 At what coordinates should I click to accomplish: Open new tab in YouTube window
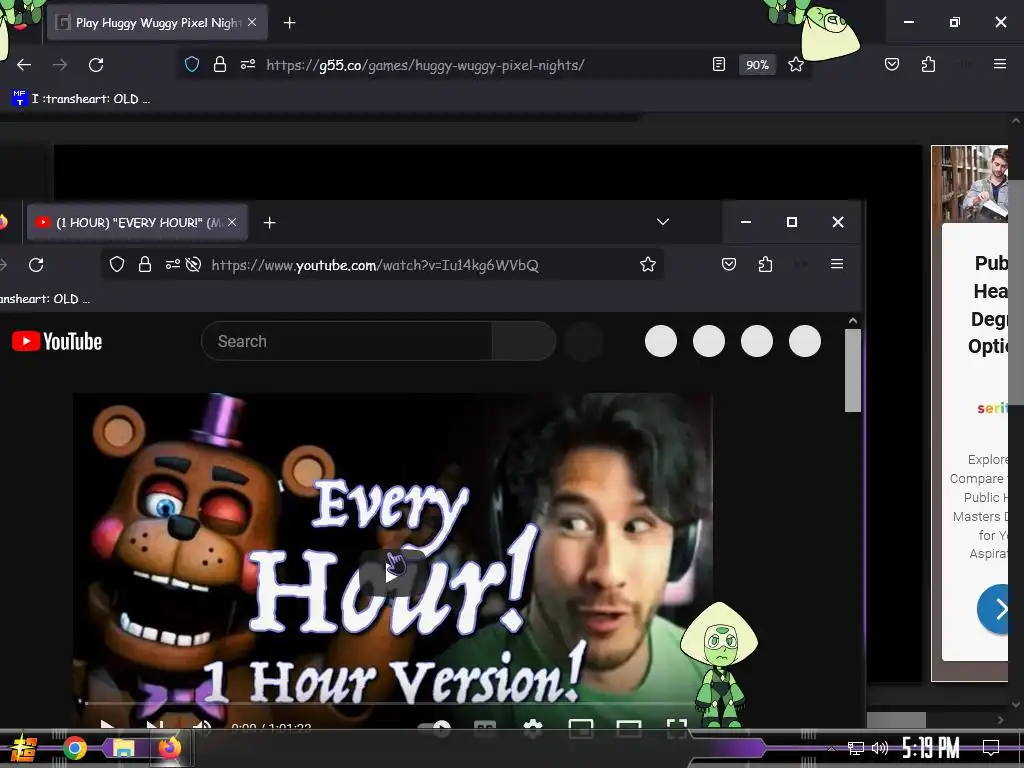pos(269,223)
